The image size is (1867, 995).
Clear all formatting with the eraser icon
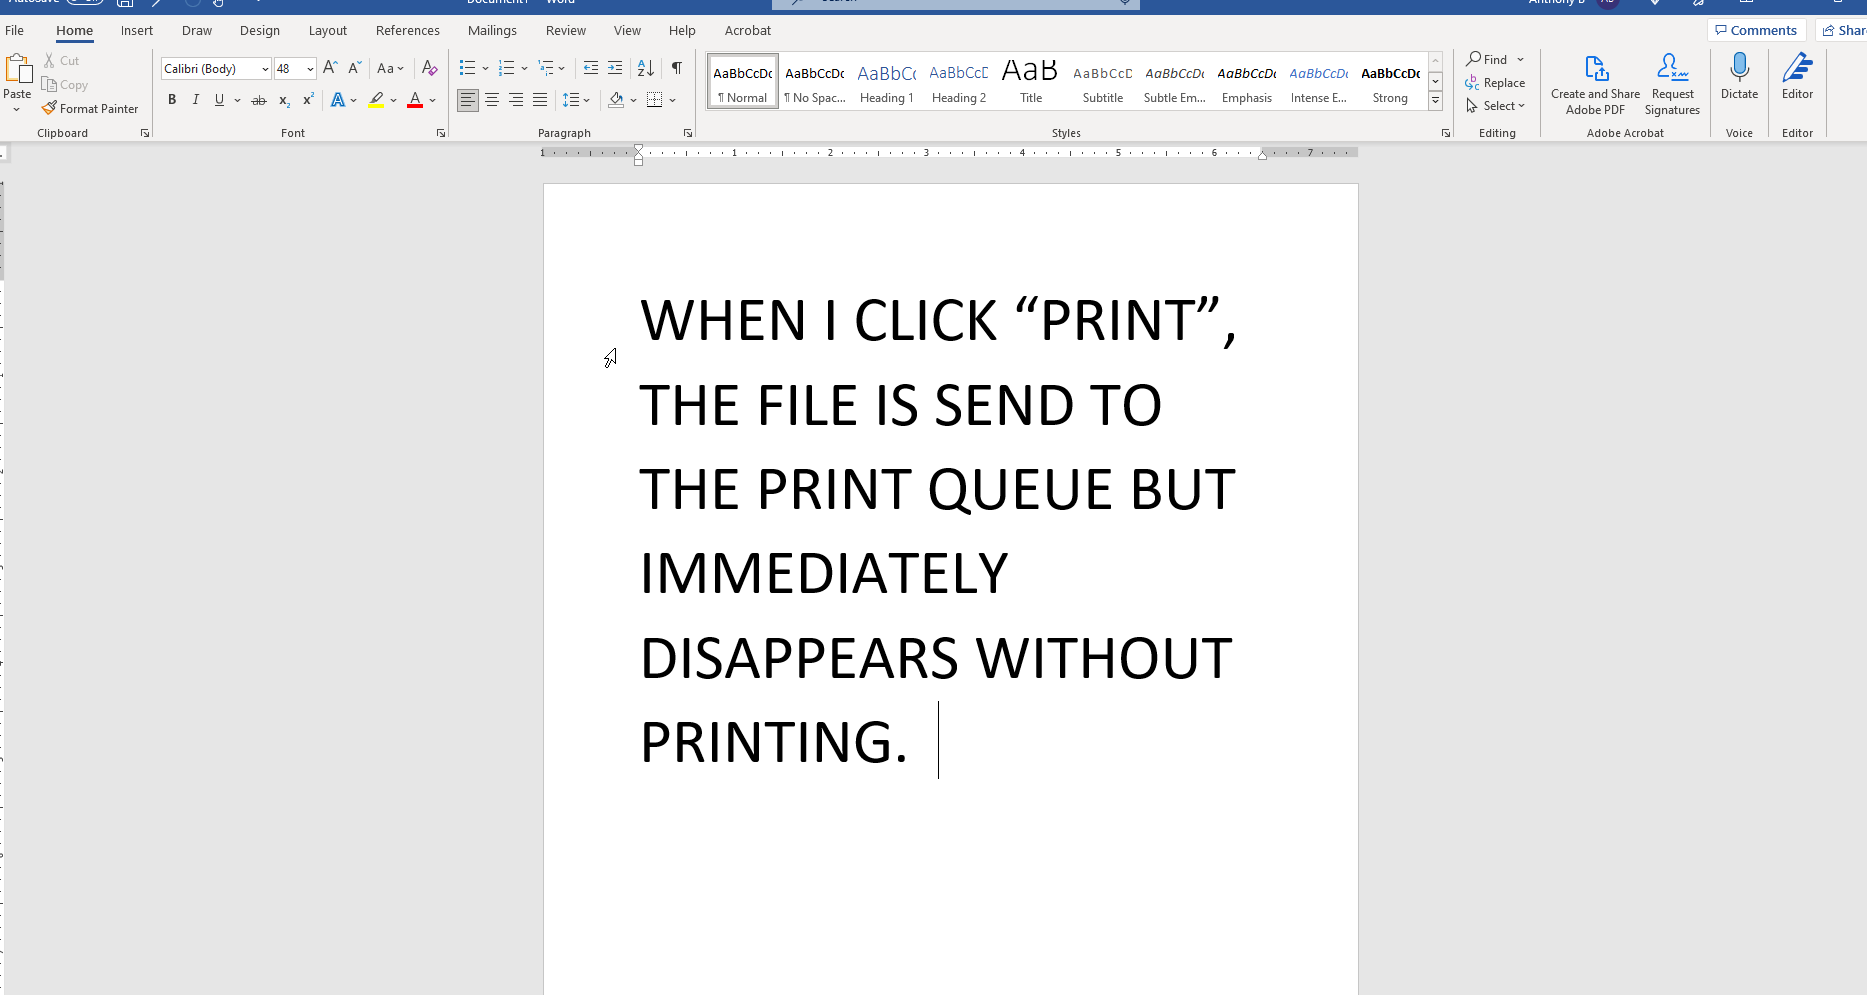429,68
